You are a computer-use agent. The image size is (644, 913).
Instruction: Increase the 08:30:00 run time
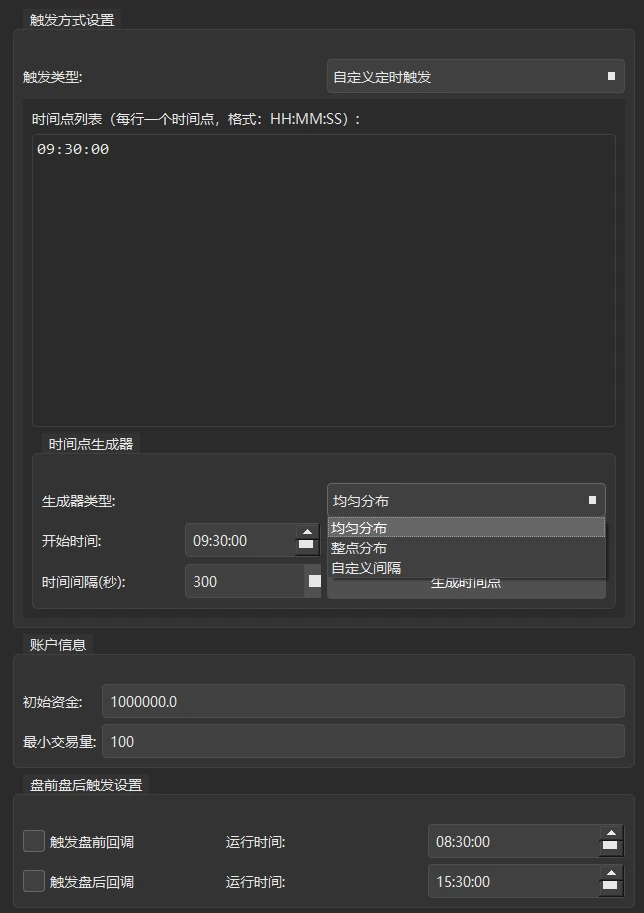[610, 833]
